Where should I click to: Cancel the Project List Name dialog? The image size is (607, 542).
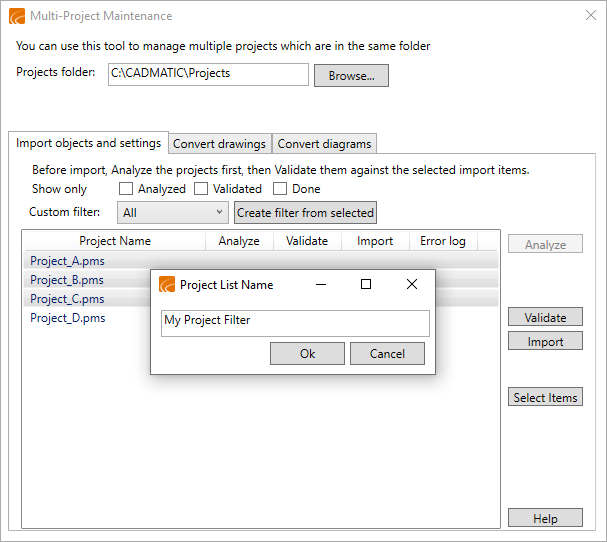pyautogui.click(x=387, y=354)
